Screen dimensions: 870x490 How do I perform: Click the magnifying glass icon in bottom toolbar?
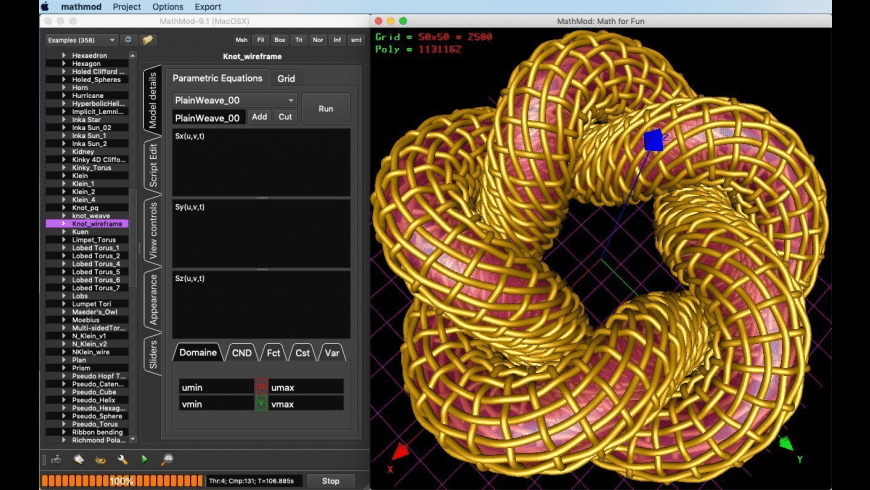[x=167, y=459]
